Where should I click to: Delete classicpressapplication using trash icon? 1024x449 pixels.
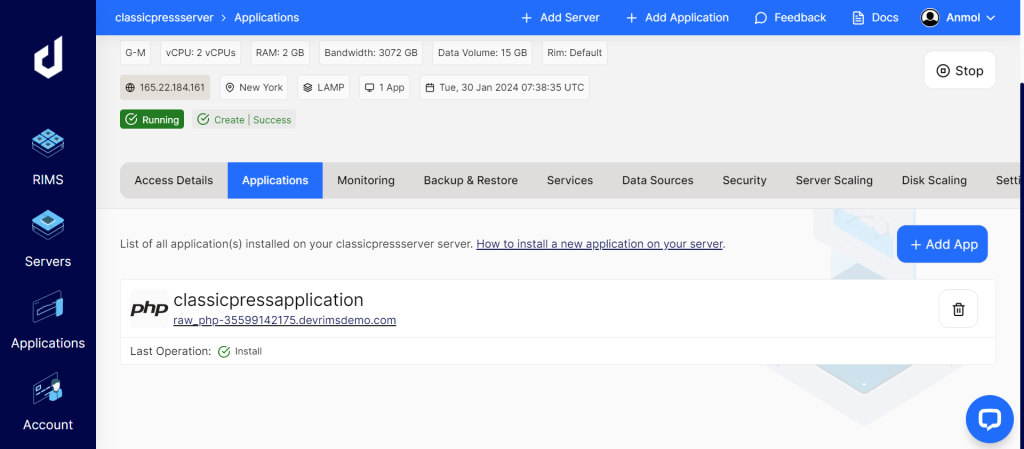[x=958, y=309]
